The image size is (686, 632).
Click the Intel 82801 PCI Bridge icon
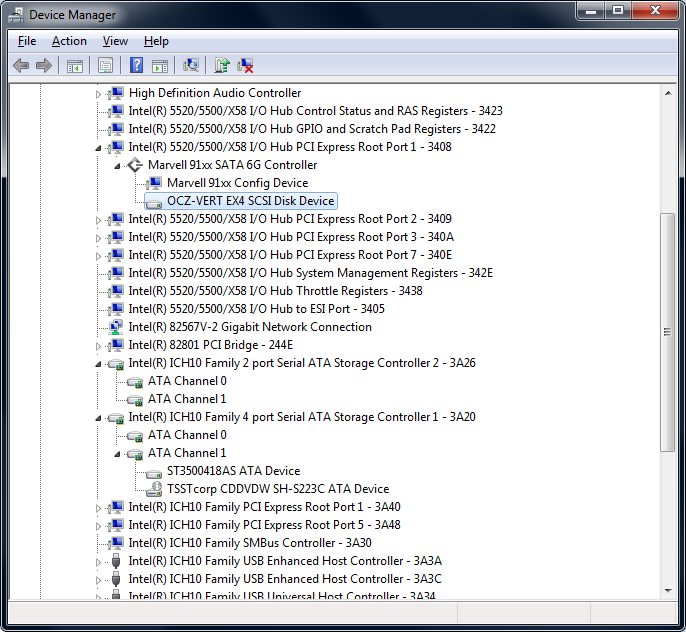pyautogui.click(x=117, y=345)
